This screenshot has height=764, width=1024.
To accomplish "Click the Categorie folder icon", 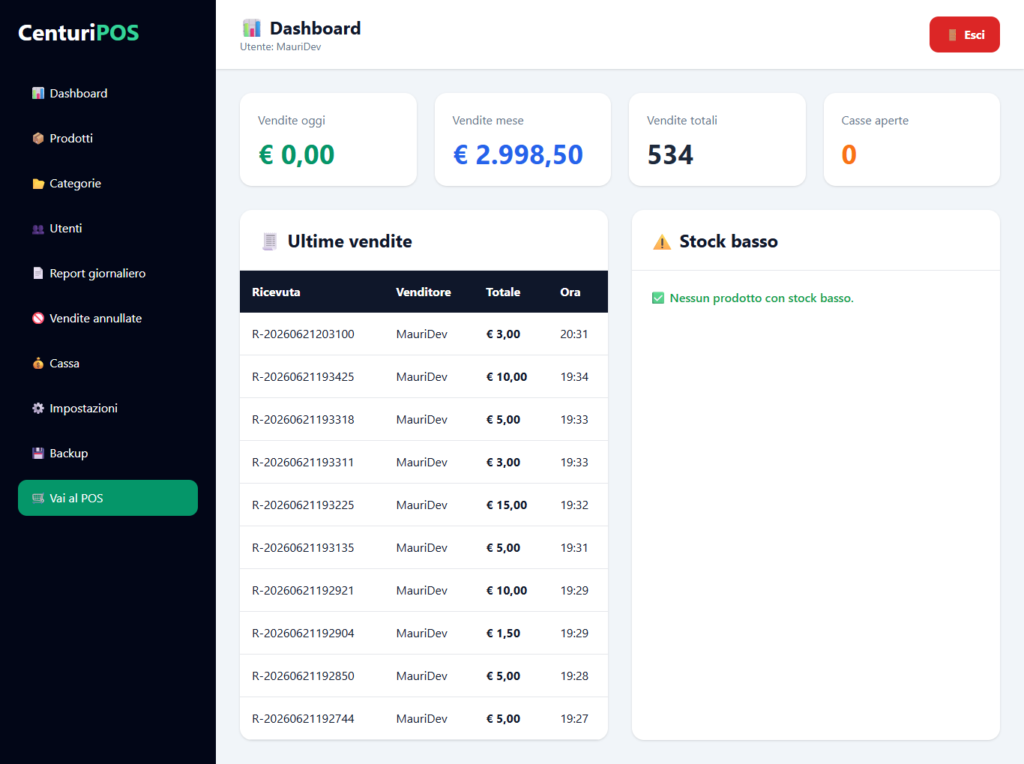I will pos(38,183).
